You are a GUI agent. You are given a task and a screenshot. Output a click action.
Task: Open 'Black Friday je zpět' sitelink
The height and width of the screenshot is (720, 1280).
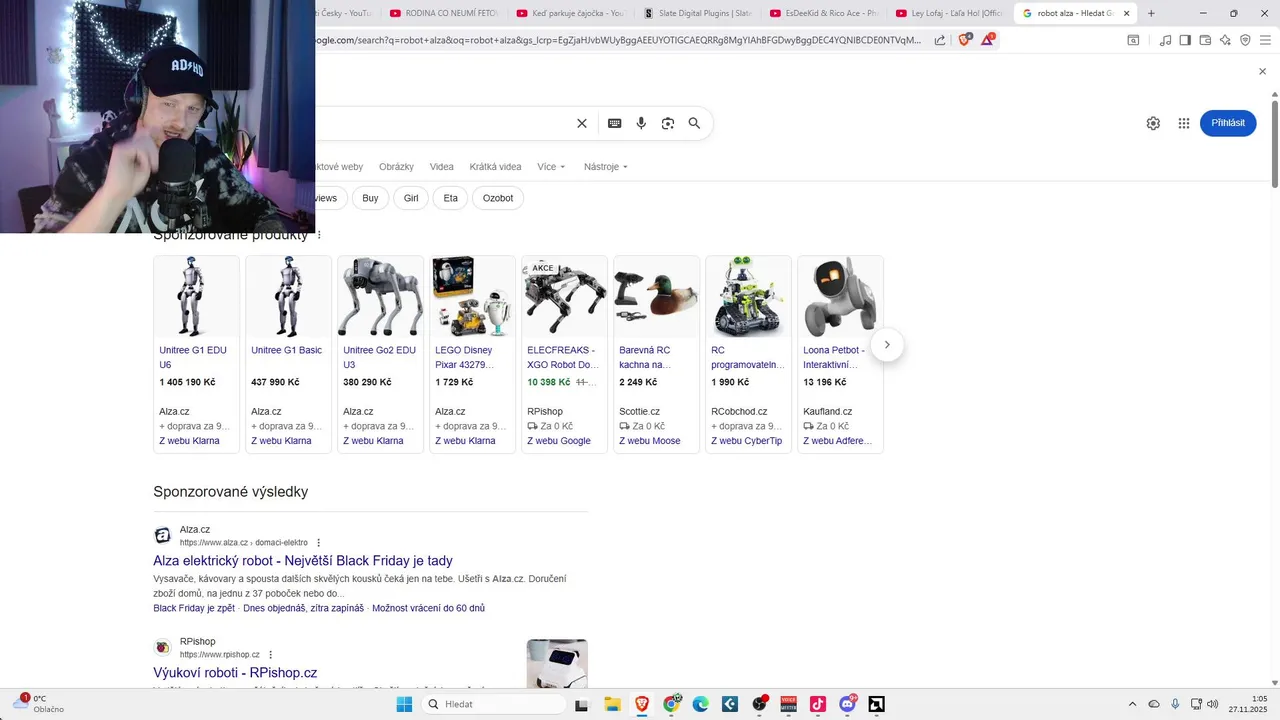(x=194, y=608)
